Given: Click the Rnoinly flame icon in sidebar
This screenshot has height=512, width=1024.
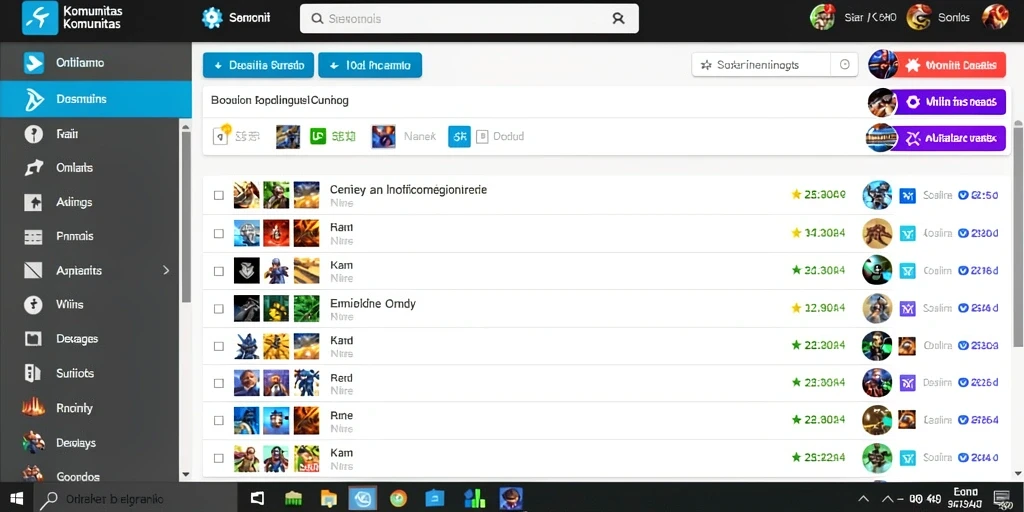Looking at the screenshot, I should click(x=33, y=408).
